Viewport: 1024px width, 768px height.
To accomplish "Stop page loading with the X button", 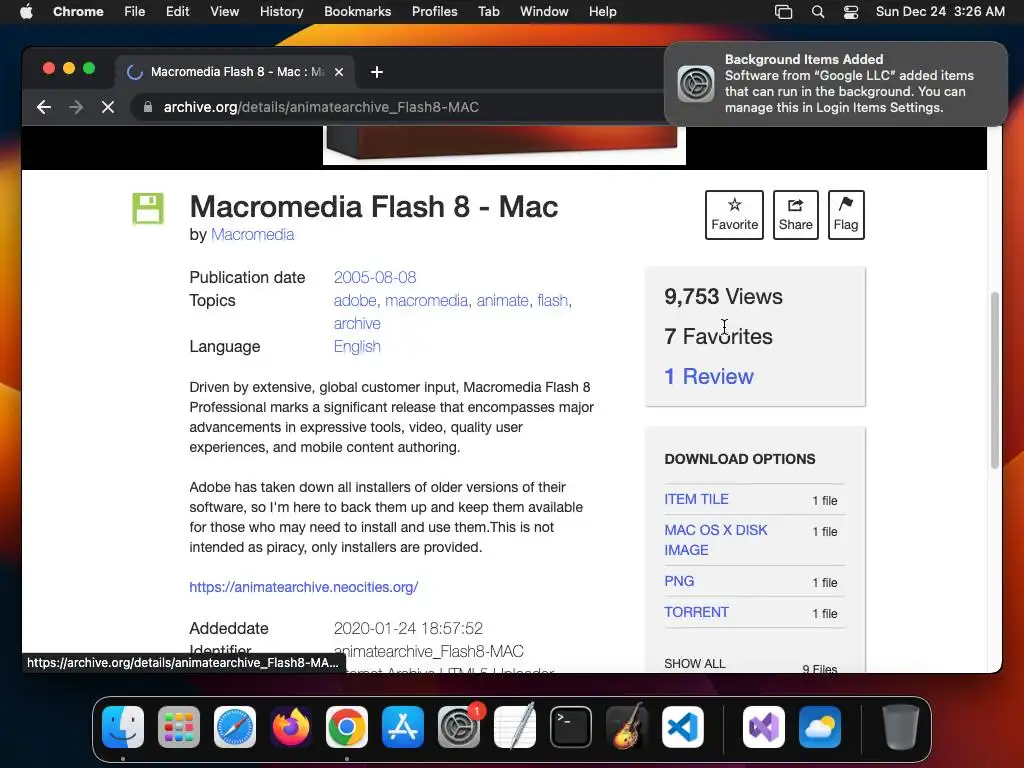I will 108,107.
